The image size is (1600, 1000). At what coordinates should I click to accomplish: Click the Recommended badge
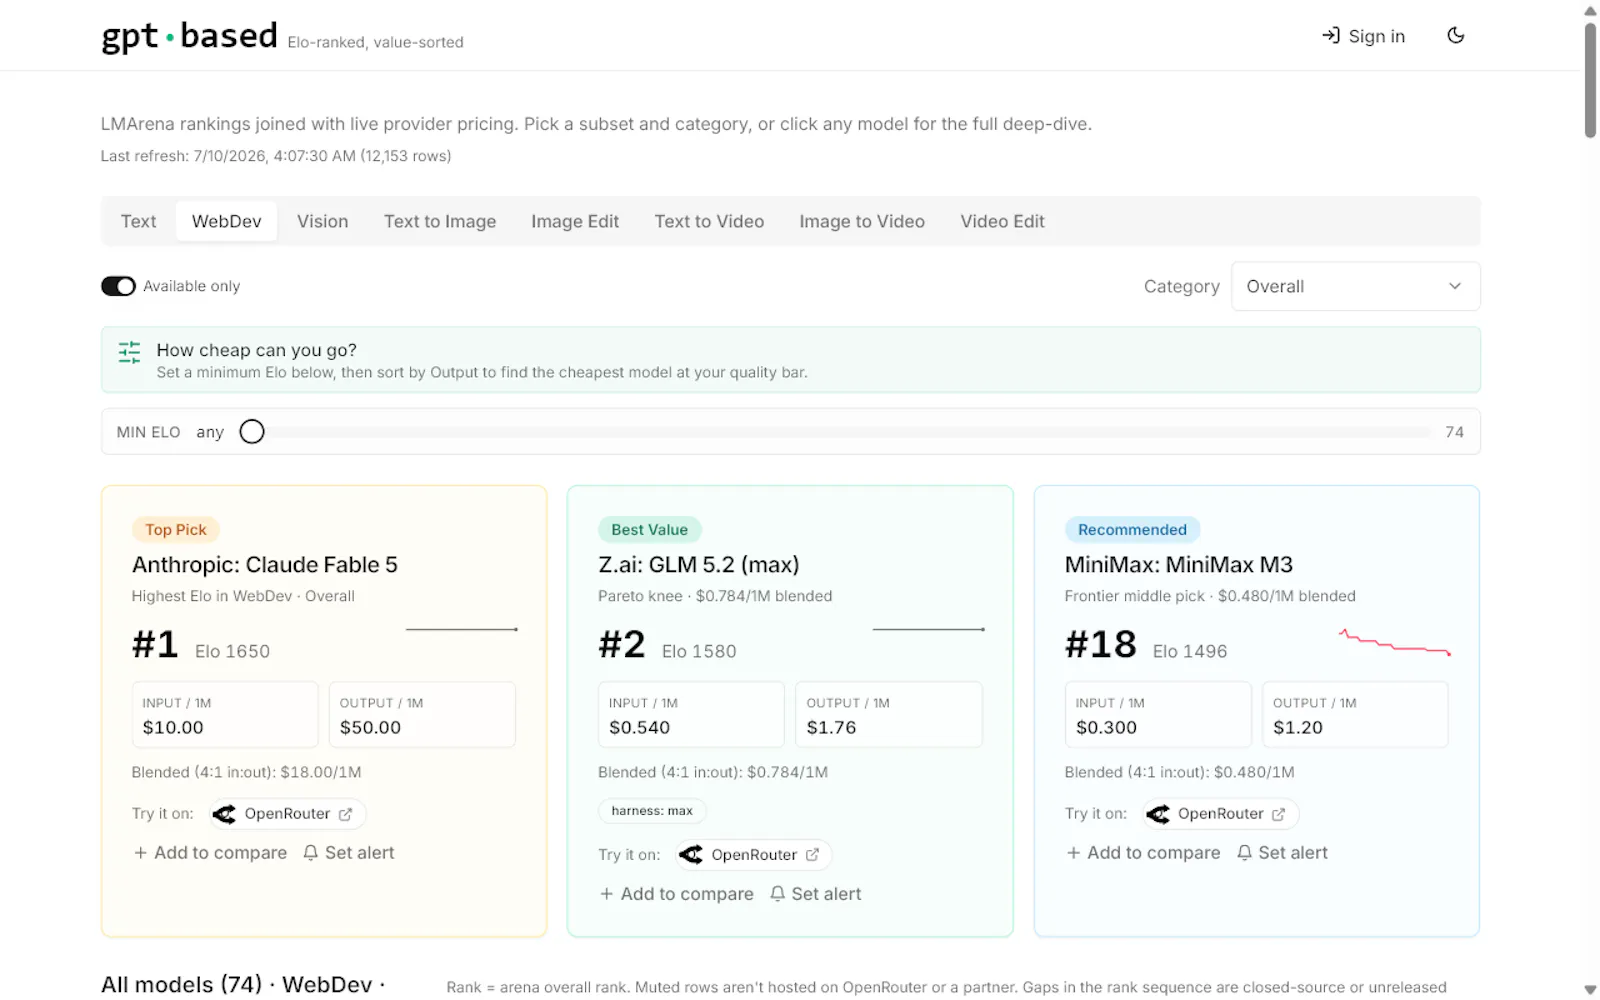tap(1132, 530)
